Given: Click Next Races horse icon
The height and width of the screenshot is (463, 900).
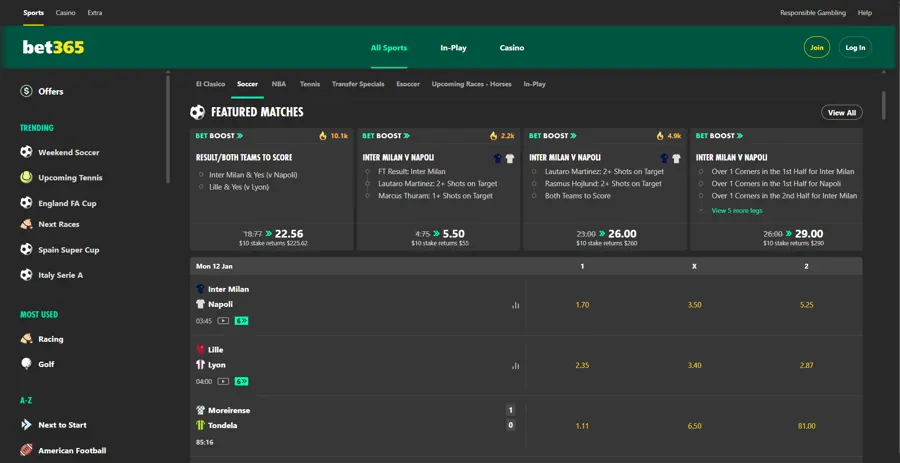Looking at the screenshot, I should (x=26, y=224).
